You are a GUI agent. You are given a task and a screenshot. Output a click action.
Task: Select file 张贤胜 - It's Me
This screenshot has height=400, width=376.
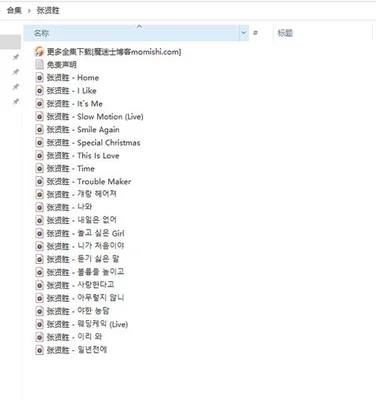[75, 104]
